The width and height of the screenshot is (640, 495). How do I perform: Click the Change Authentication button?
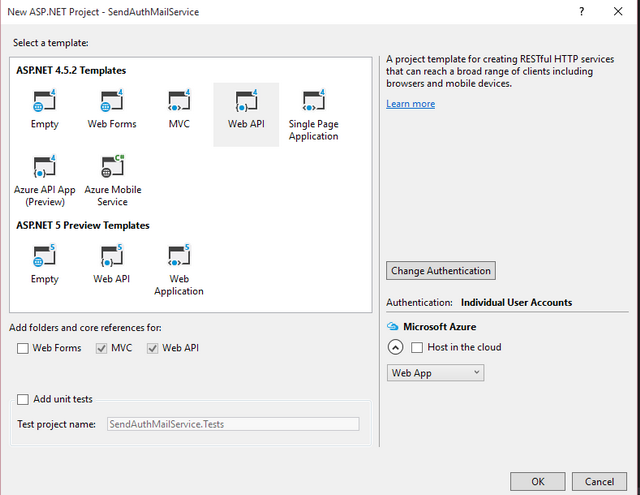441,271
